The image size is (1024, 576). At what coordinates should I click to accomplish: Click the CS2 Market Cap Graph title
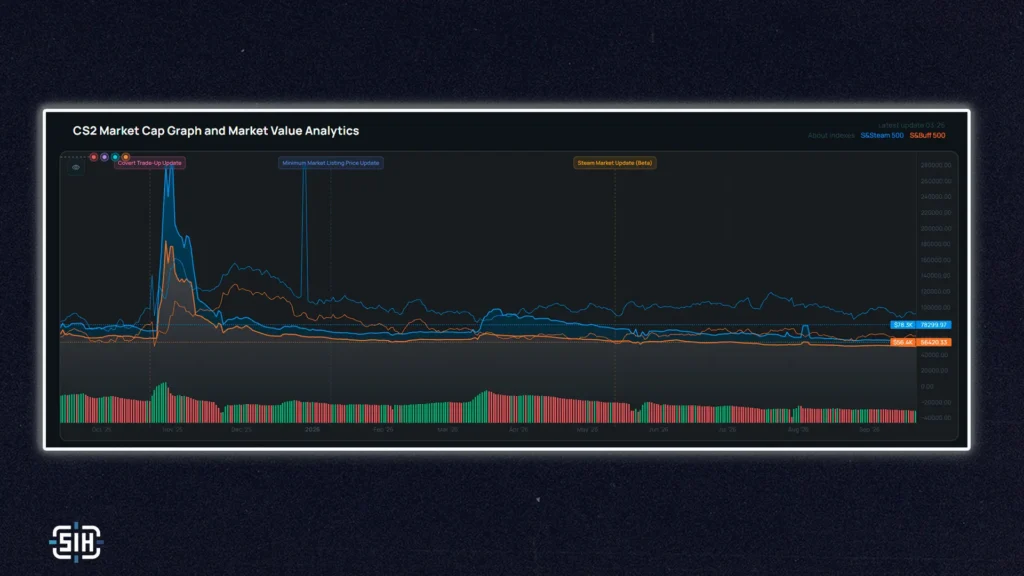click(216, 131)
